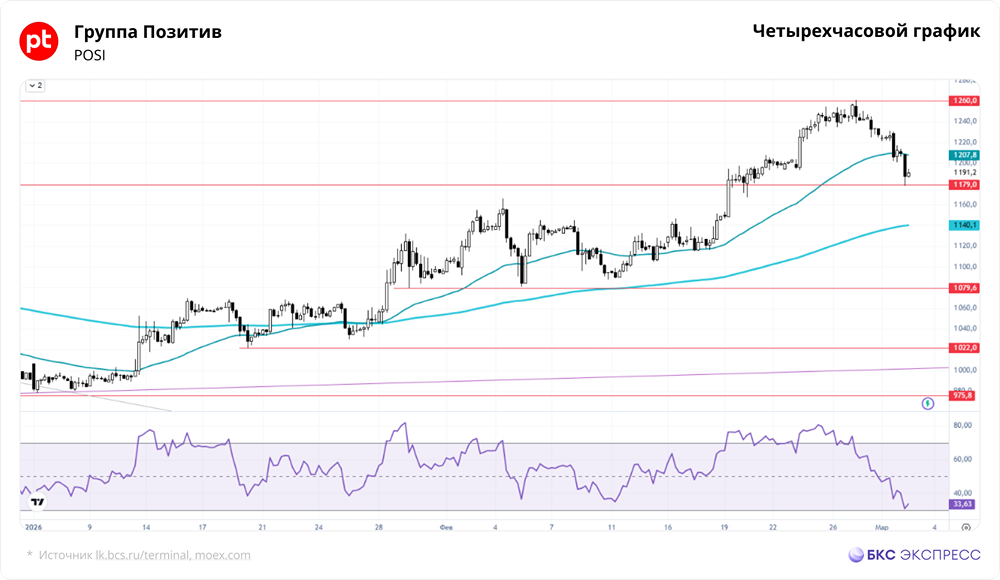
Task: Select the 1179,0 support level label
Action: pos(964,184)
